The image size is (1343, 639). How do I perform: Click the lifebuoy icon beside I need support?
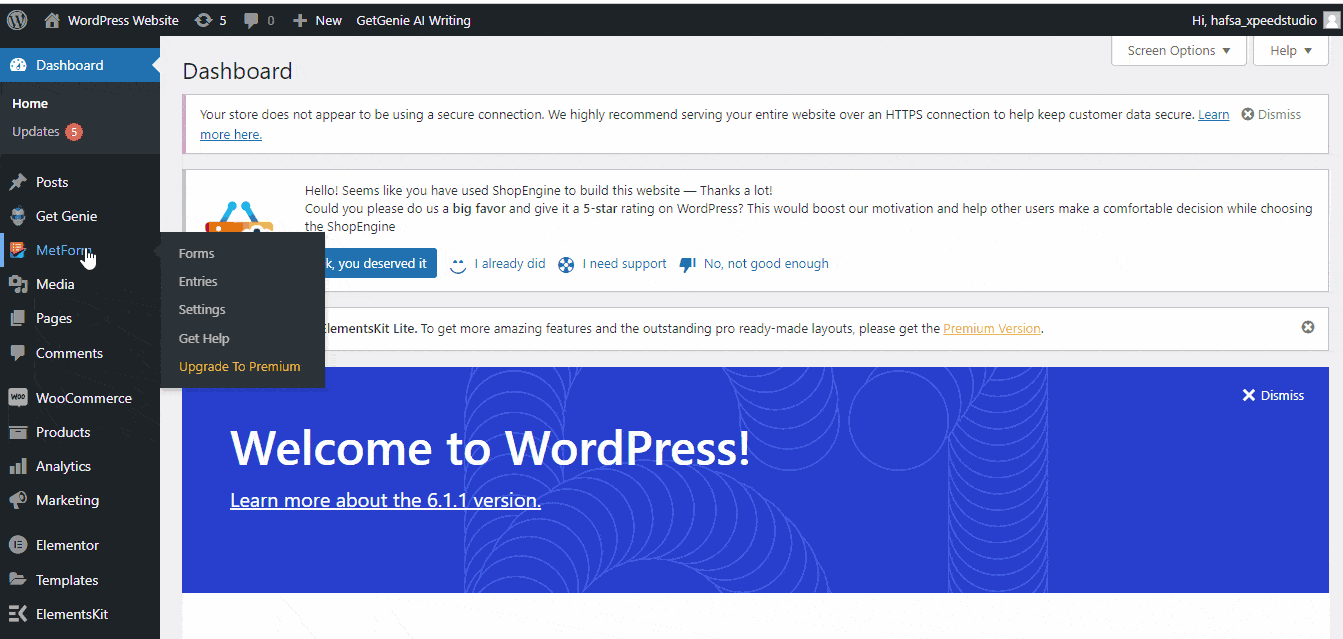pyautogui.click(x=566, y=265)
